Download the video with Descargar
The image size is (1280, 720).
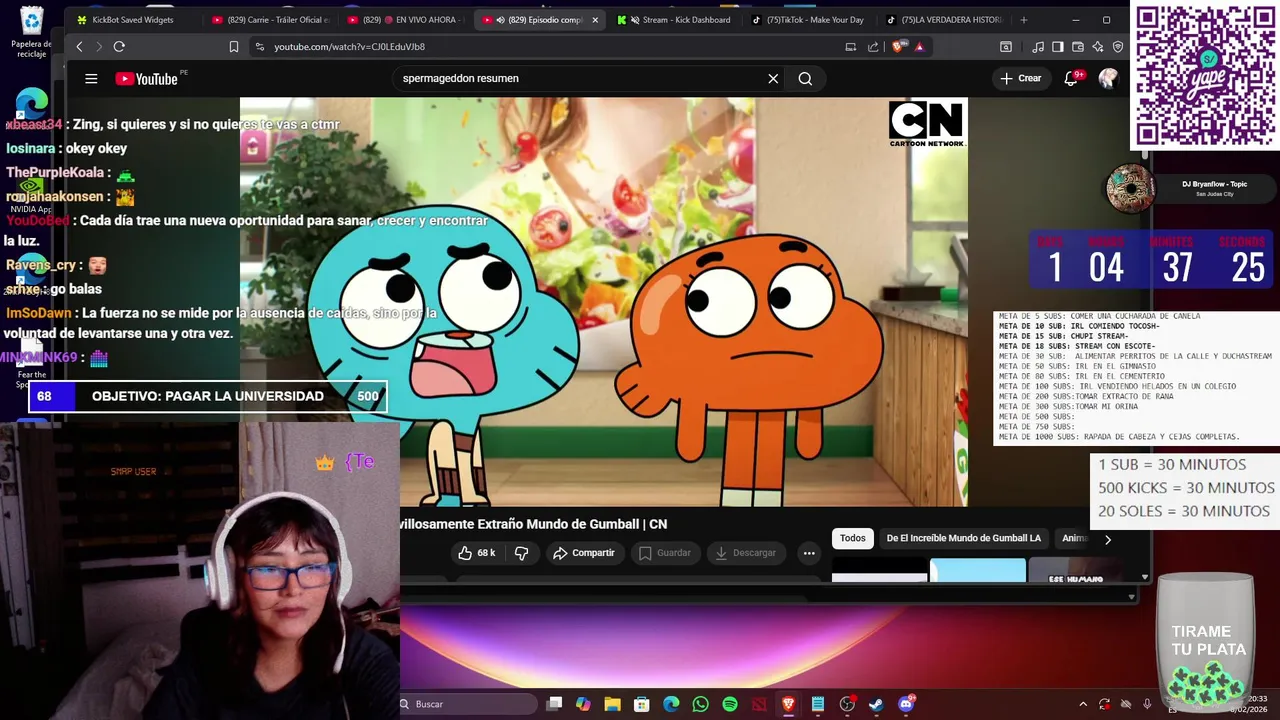click(x=745, y=553)
